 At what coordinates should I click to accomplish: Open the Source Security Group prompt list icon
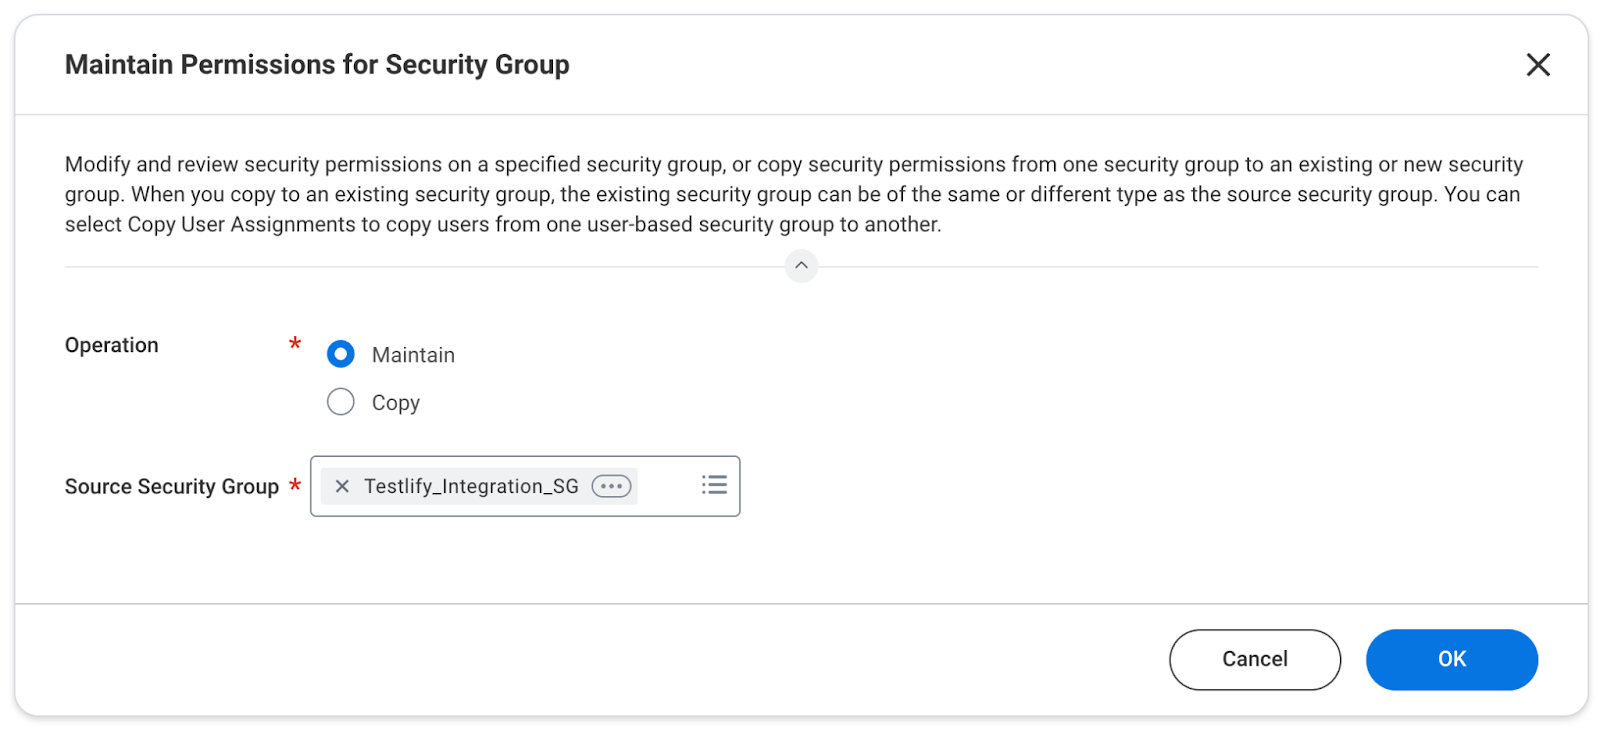[x=714, y=485]
